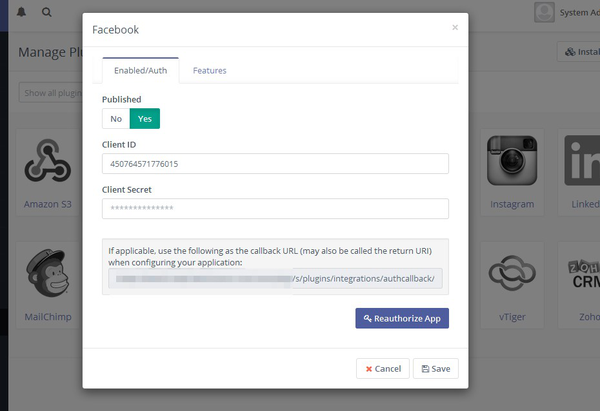The width and height of the screenshot is (600, 411).
Task: Open the search magnifier icon
Action: coord(47,12)
